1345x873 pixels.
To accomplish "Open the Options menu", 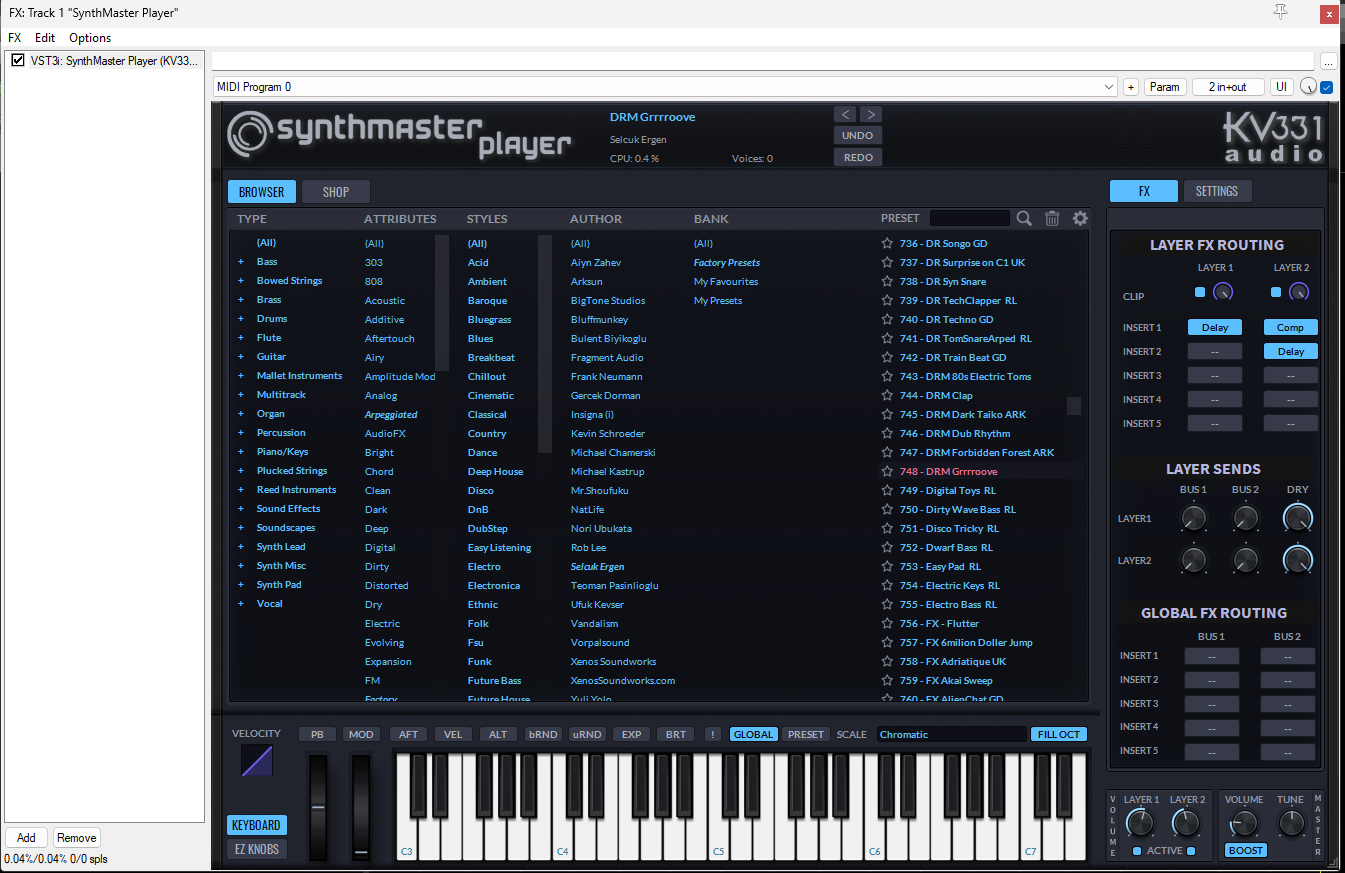I will coord(90,38).
